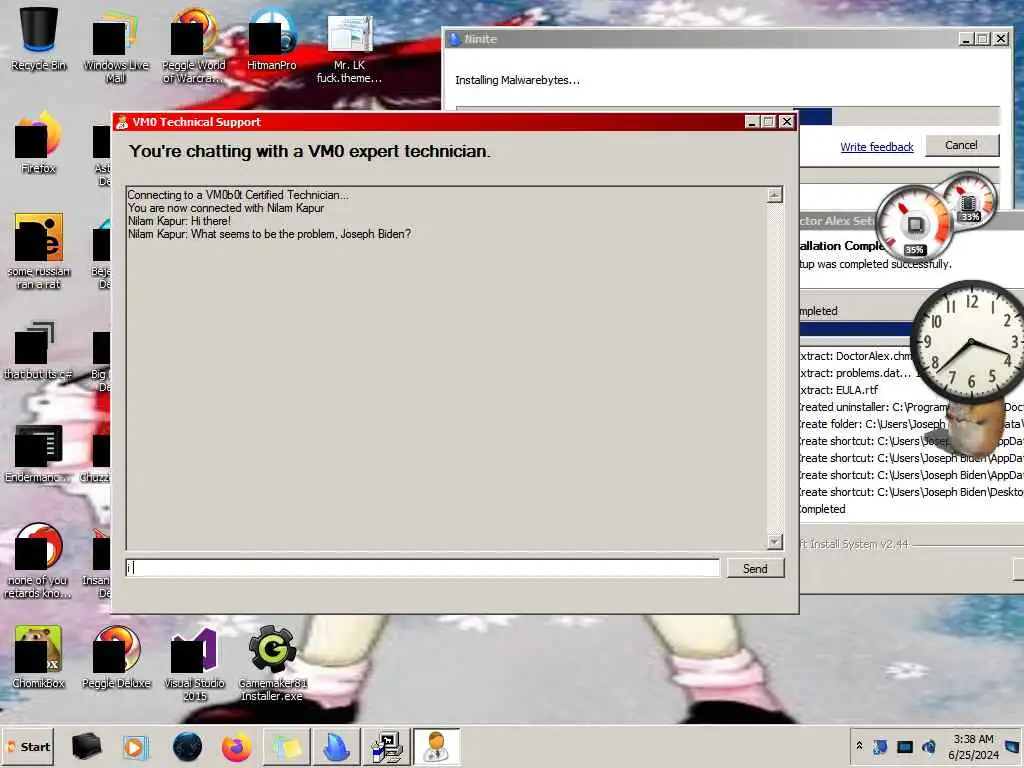Viewport: 1024px width, 768px height.
Task: Click 'You are now connected with Nilam Kapur'
Action: [x=226, y=208]
